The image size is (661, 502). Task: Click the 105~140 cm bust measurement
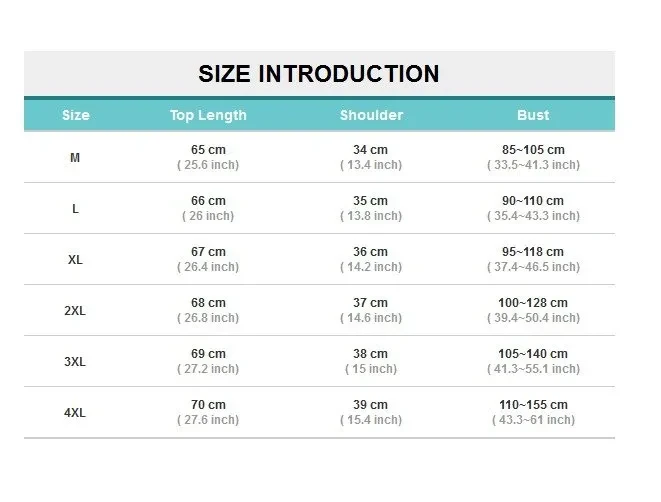point(533,353)
